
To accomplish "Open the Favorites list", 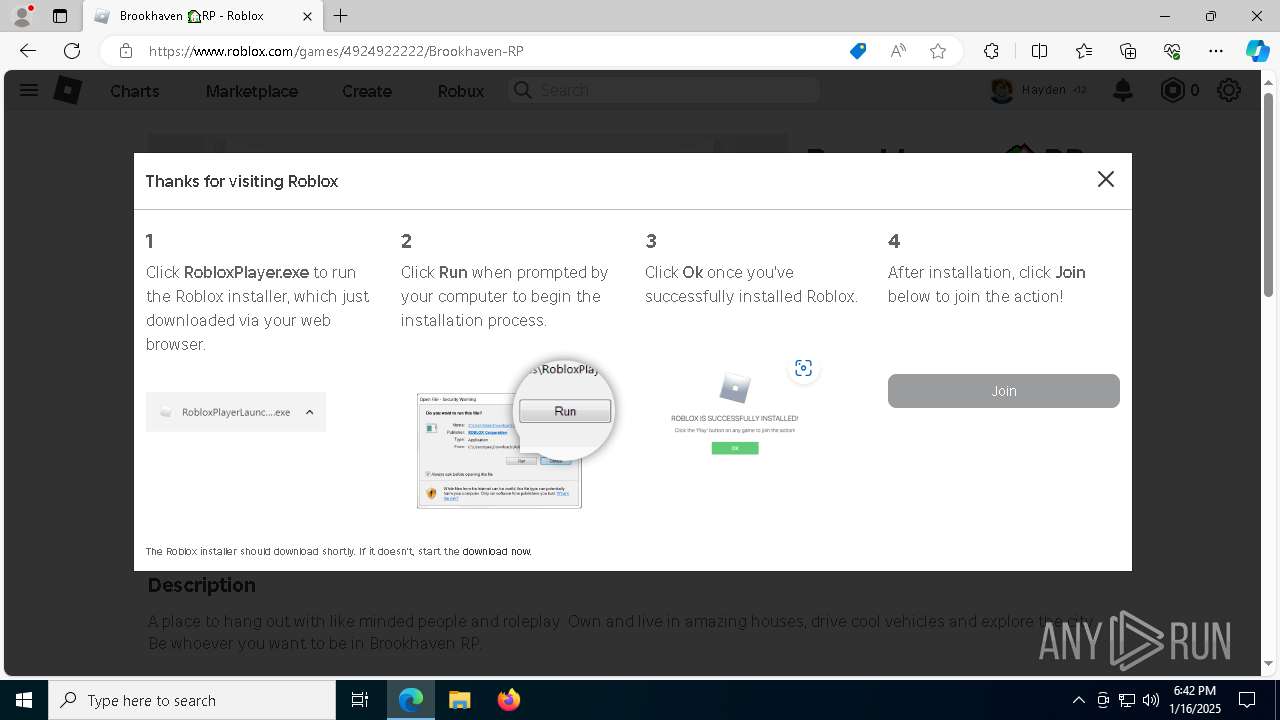I will pos(1084,51).
